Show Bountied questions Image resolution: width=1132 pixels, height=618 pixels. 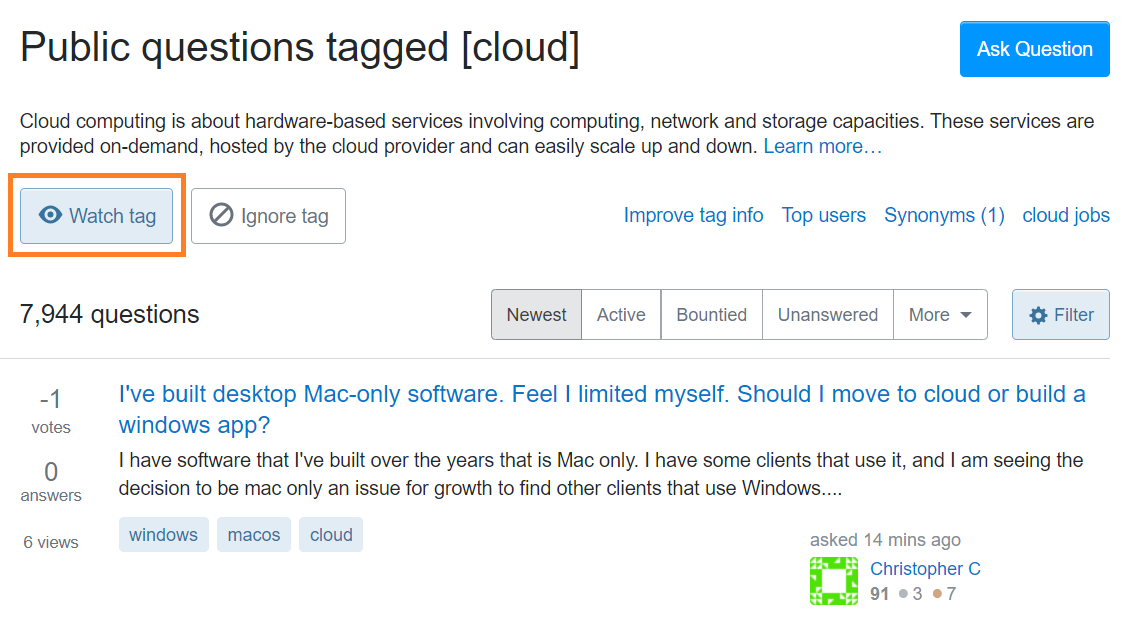[711, 315]
